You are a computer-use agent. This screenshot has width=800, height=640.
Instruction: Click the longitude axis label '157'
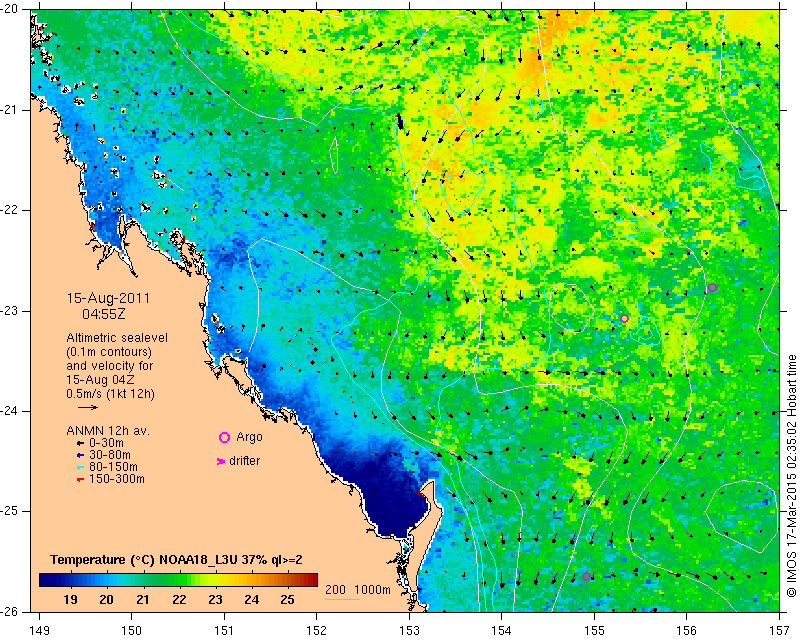click(780, 631)
